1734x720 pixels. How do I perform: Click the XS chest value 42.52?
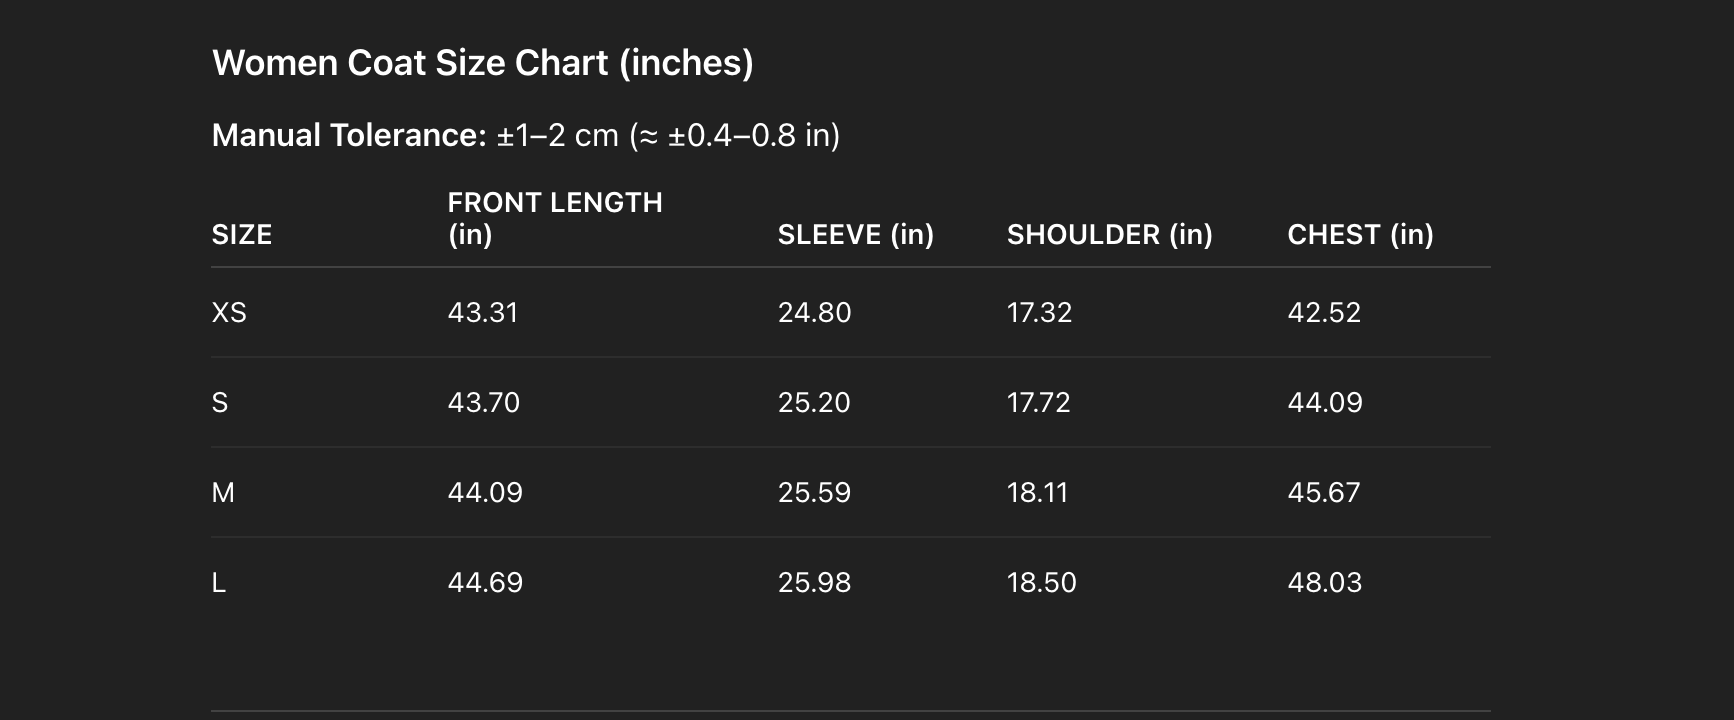click(1324, 313)
